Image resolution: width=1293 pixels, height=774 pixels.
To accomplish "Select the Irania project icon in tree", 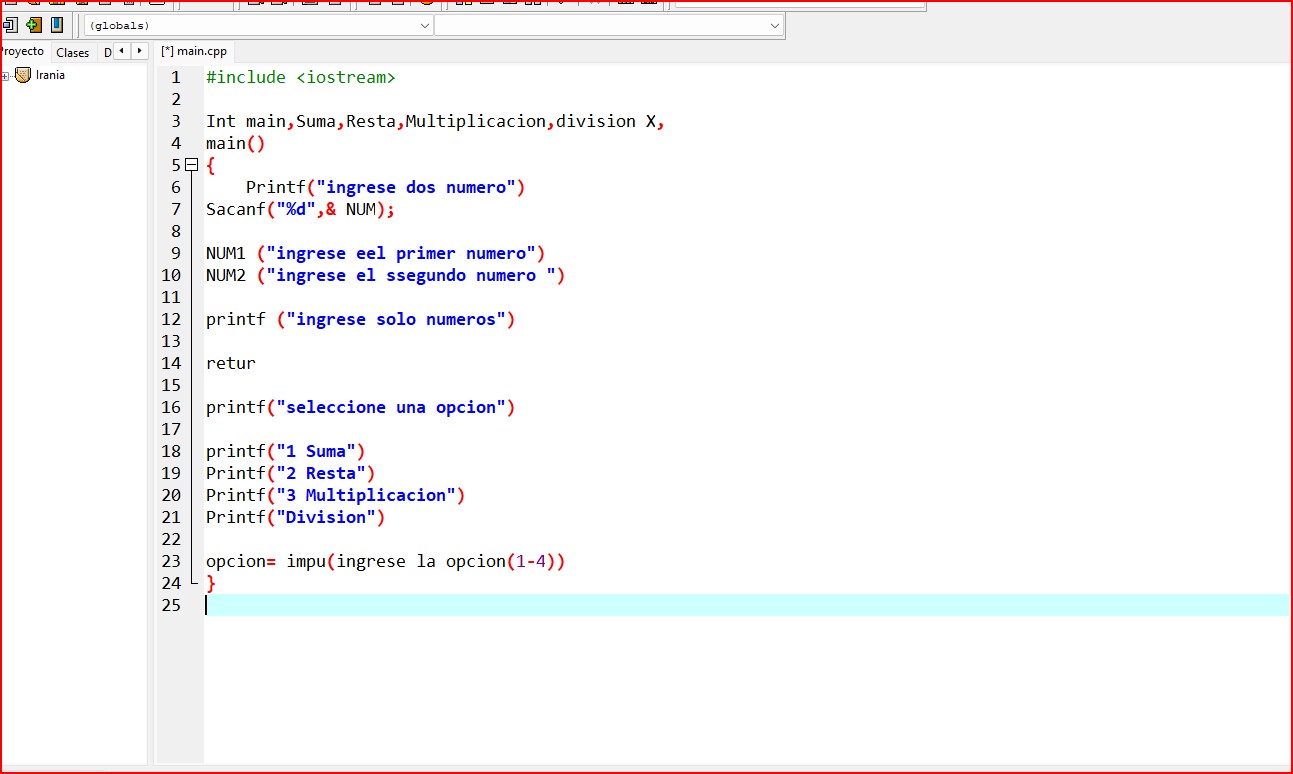I will [23, 75].
